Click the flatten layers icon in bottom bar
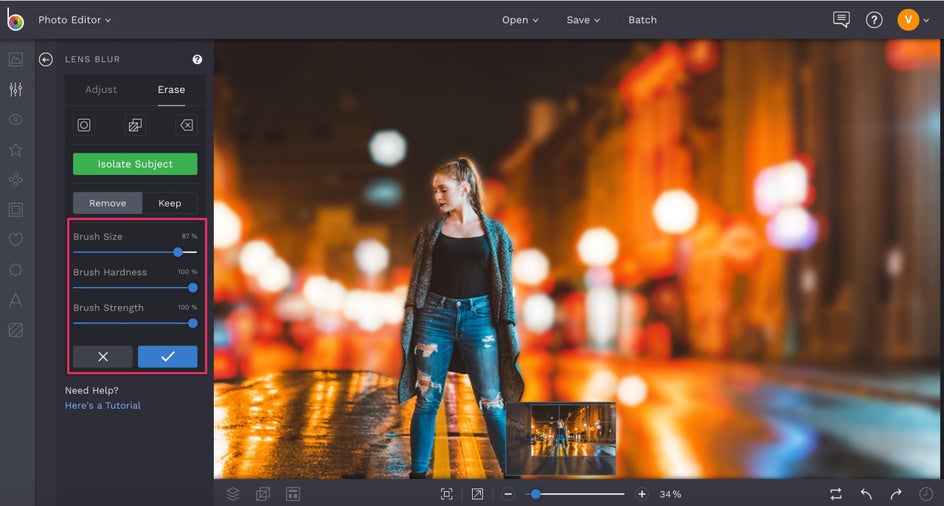Screen dimensions: 944x506 tap(262, 494)
